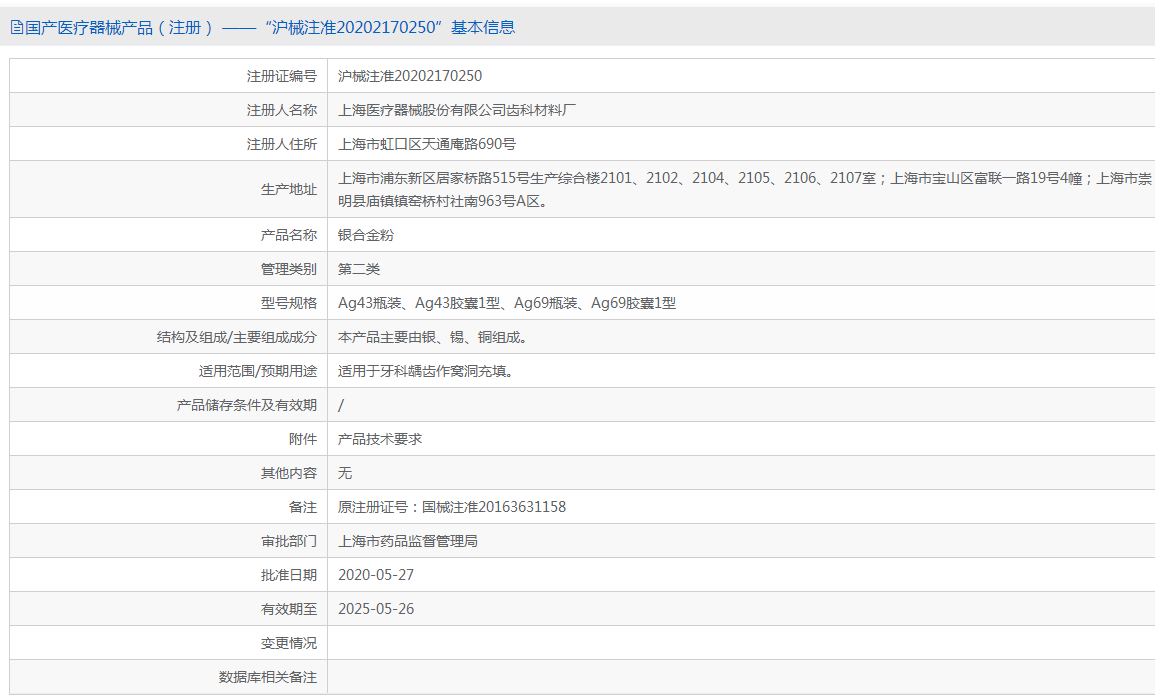Image resolution: width=1155 pixels, height=697 pixels.
Task: Click the 有效期至 label
Action: (289, 609)
